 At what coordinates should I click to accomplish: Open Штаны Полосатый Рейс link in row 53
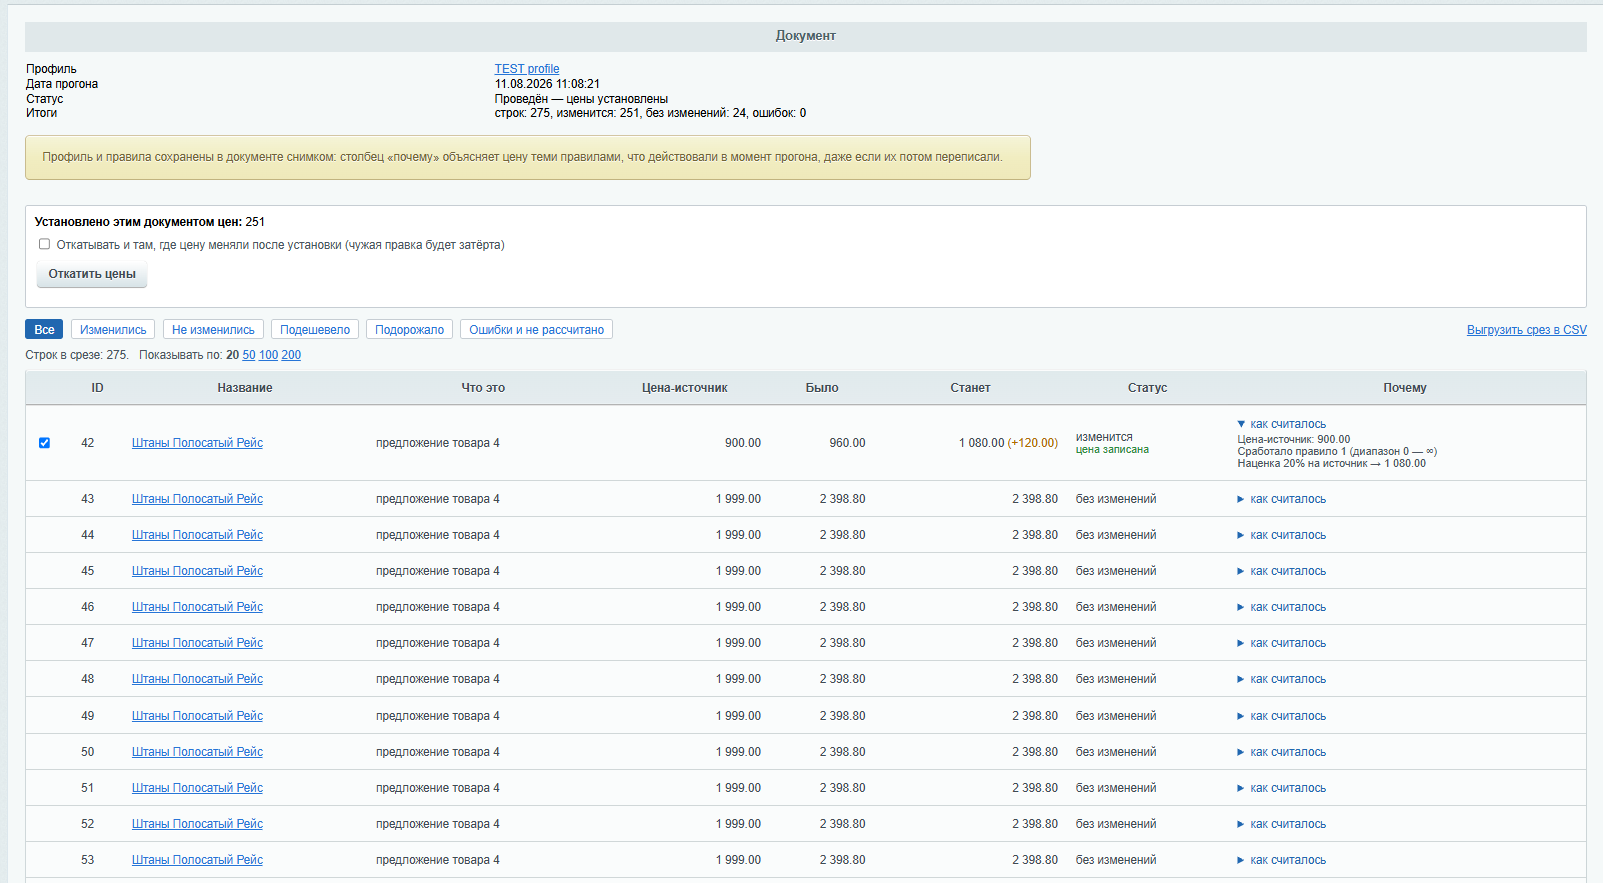197,860
